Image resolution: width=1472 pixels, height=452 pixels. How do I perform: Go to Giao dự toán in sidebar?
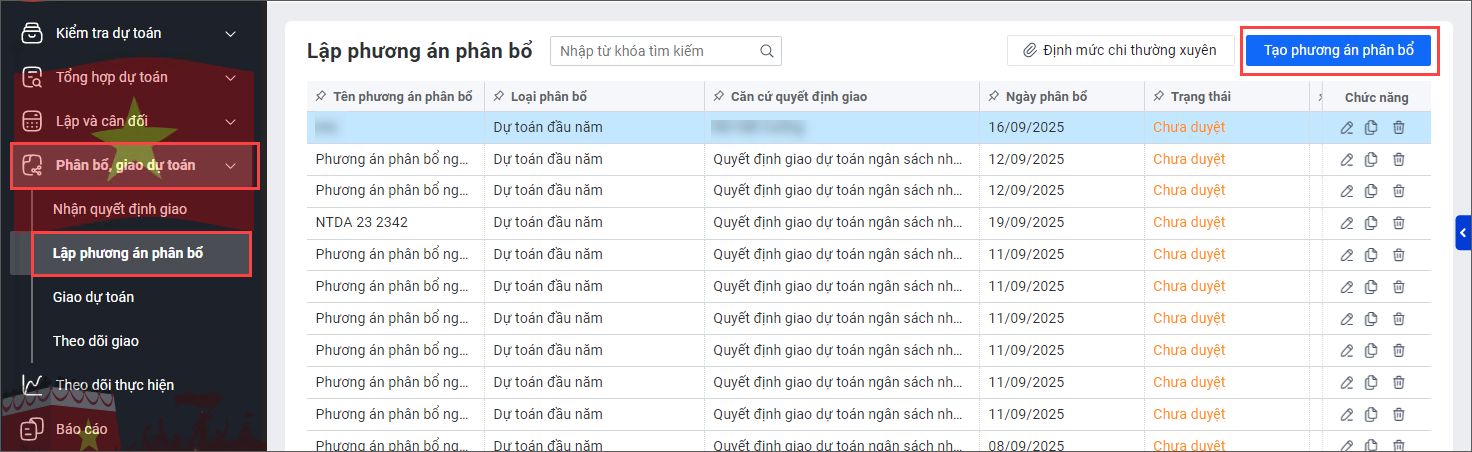point(93,297)
